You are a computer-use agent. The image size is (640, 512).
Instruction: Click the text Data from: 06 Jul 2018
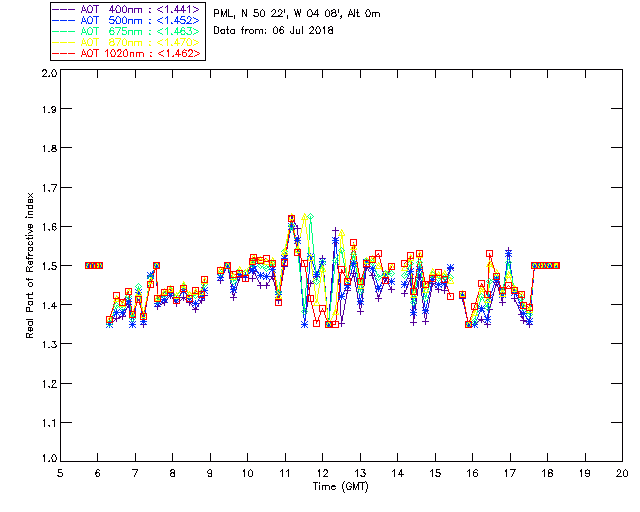pyautogui.click(x=273, y=31)
